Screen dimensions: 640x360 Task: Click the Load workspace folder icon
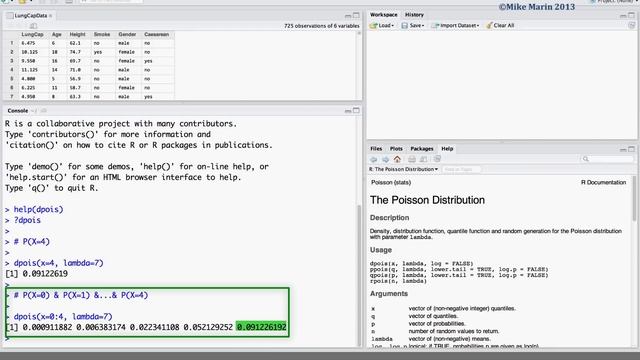pos(373,25)
